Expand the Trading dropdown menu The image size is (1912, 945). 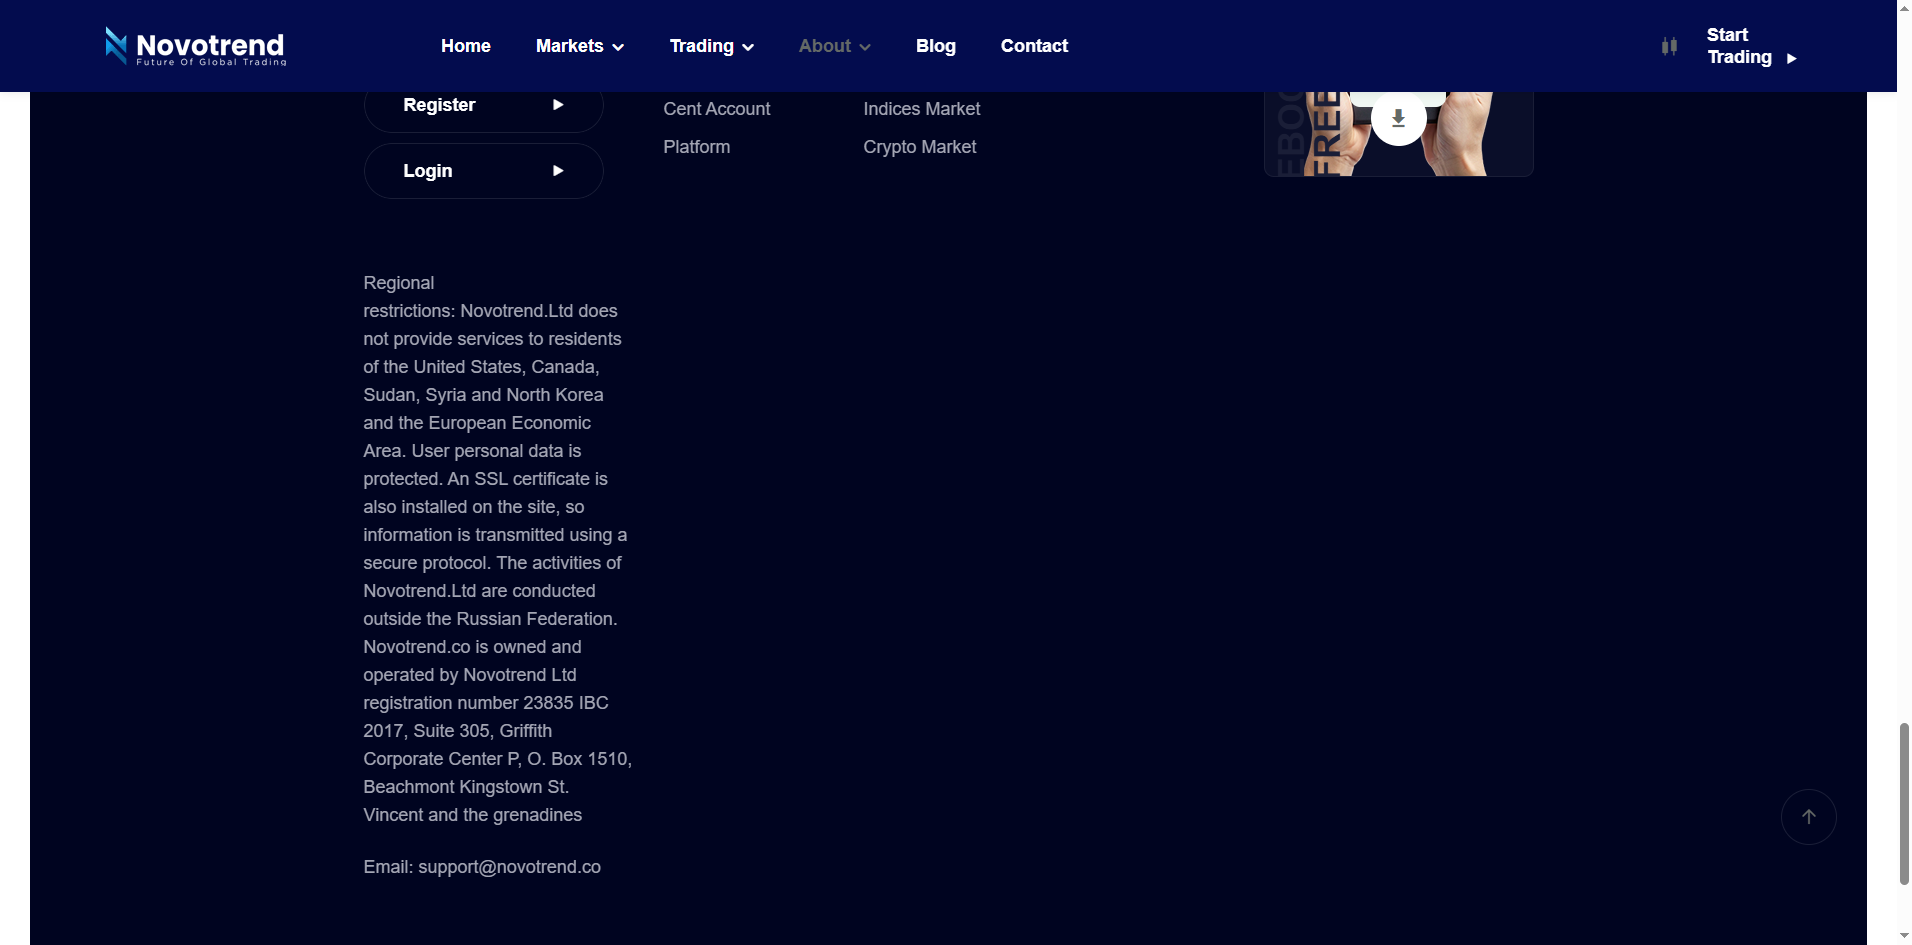point(712,46)
